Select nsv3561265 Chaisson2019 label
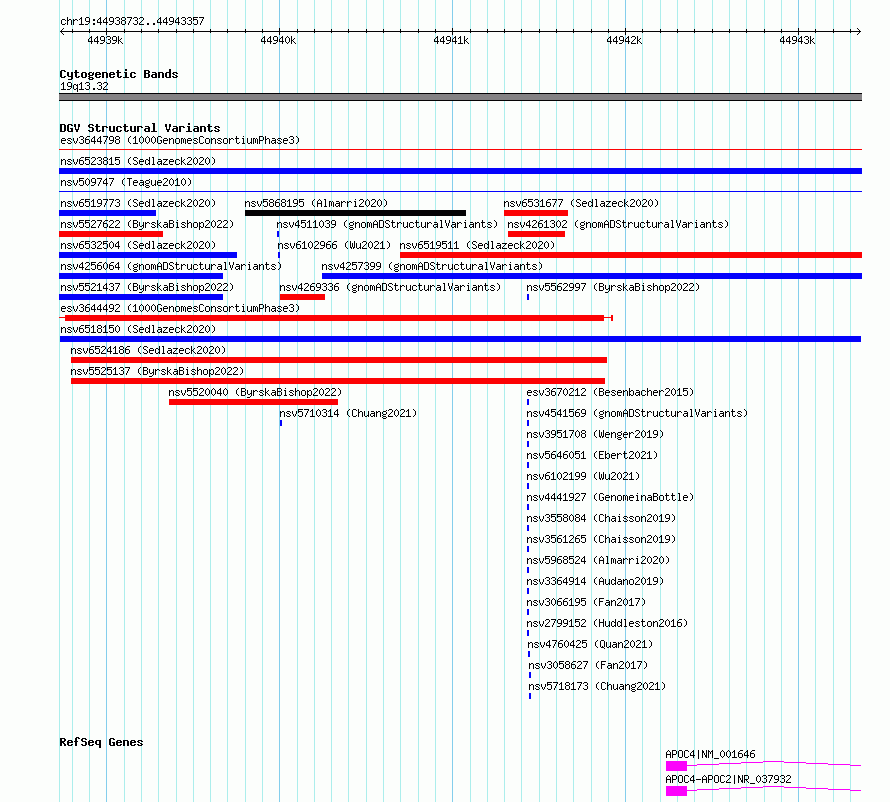Screen dimensions: 890x802 tap(601, 539)
